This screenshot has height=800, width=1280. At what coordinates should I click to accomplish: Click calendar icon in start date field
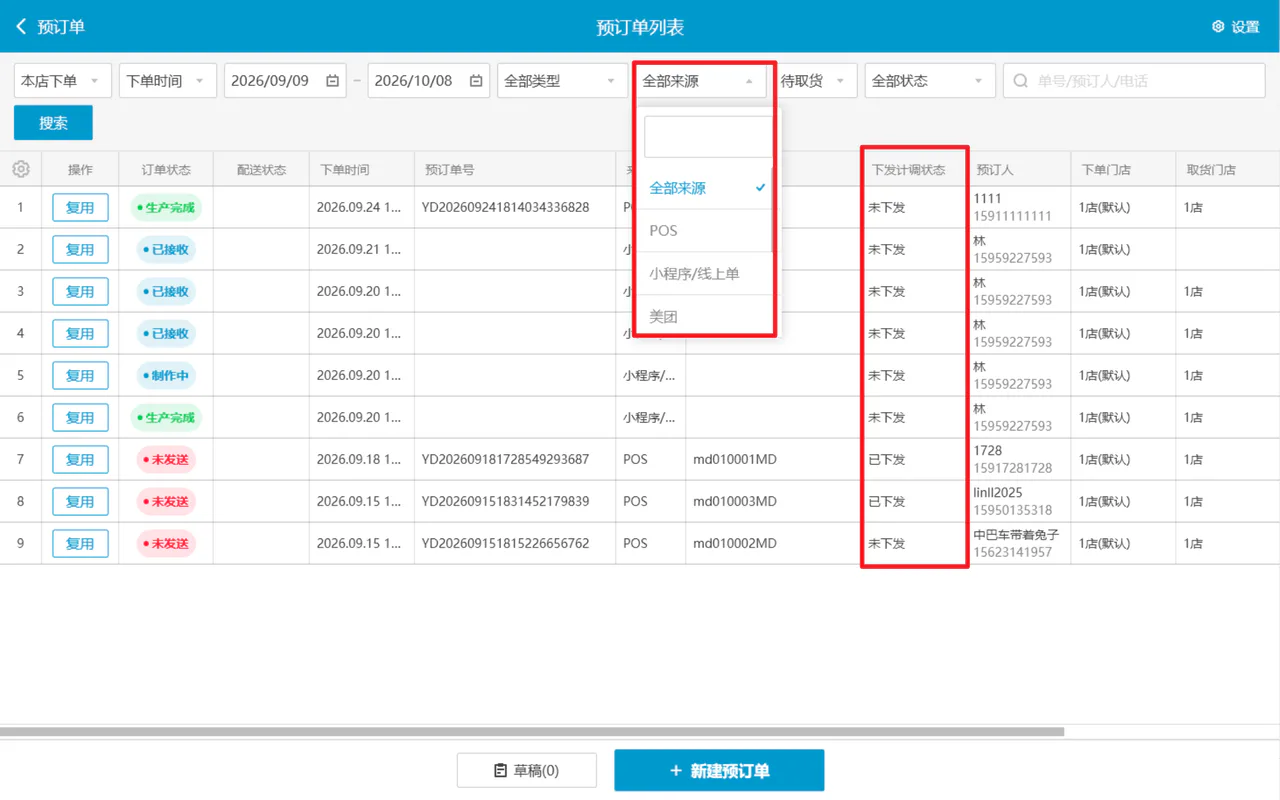click(x=332, y=81)
